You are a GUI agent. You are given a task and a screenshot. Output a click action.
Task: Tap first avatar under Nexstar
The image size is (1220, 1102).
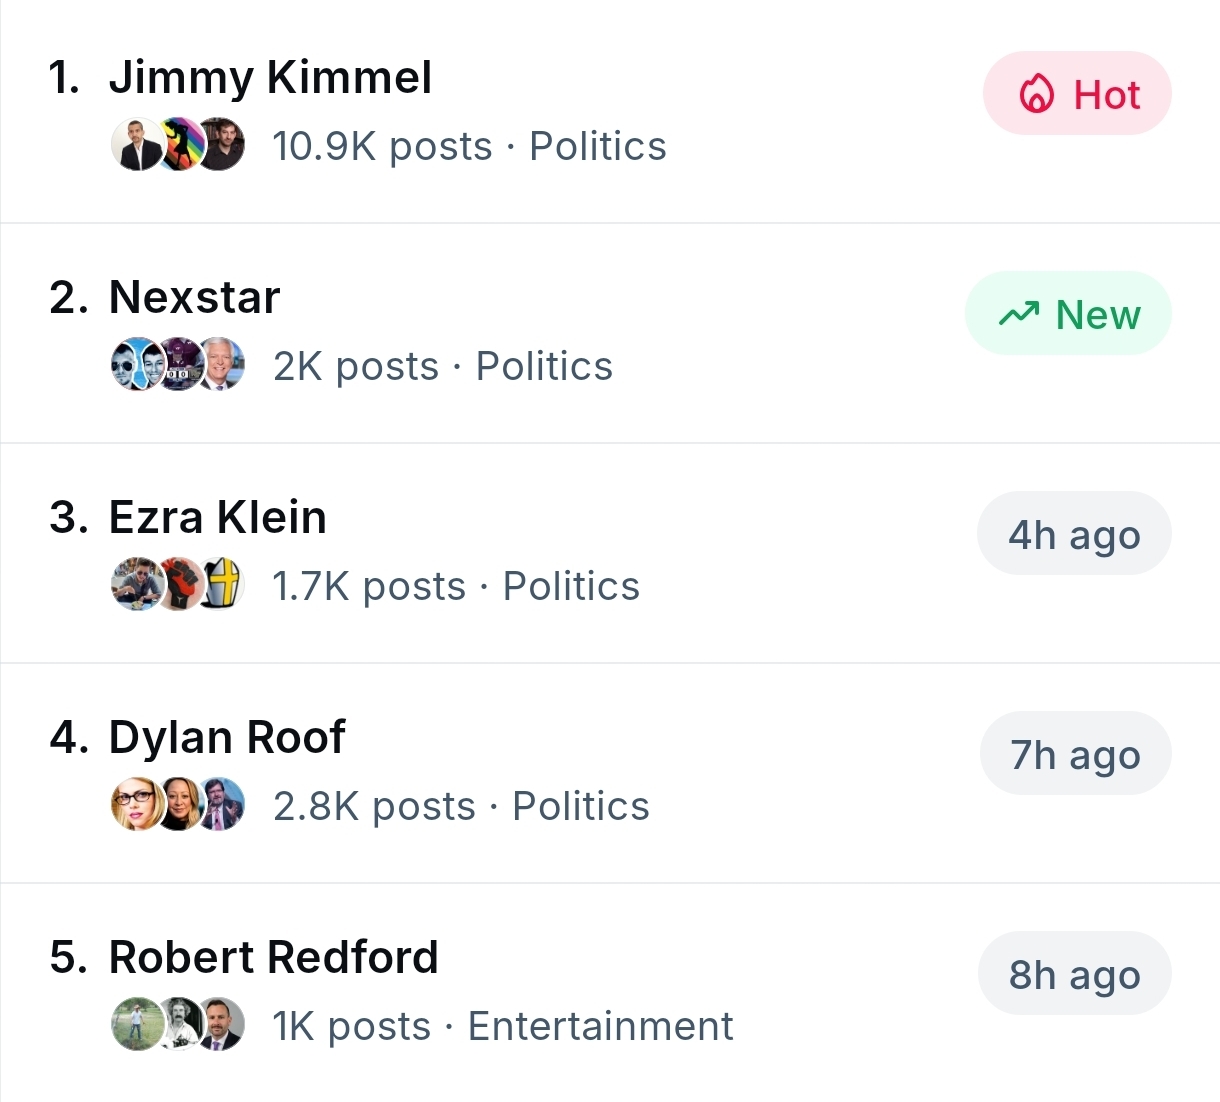point(135,365)
